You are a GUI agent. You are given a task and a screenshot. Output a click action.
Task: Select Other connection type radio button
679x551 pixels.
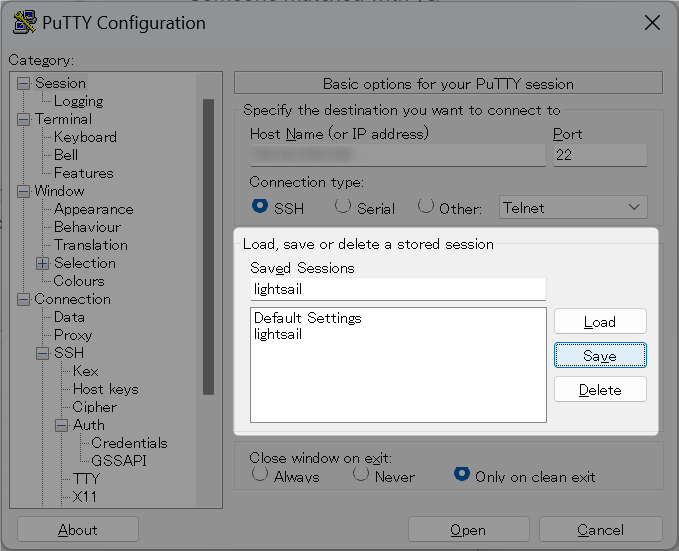tap(426, 206)
